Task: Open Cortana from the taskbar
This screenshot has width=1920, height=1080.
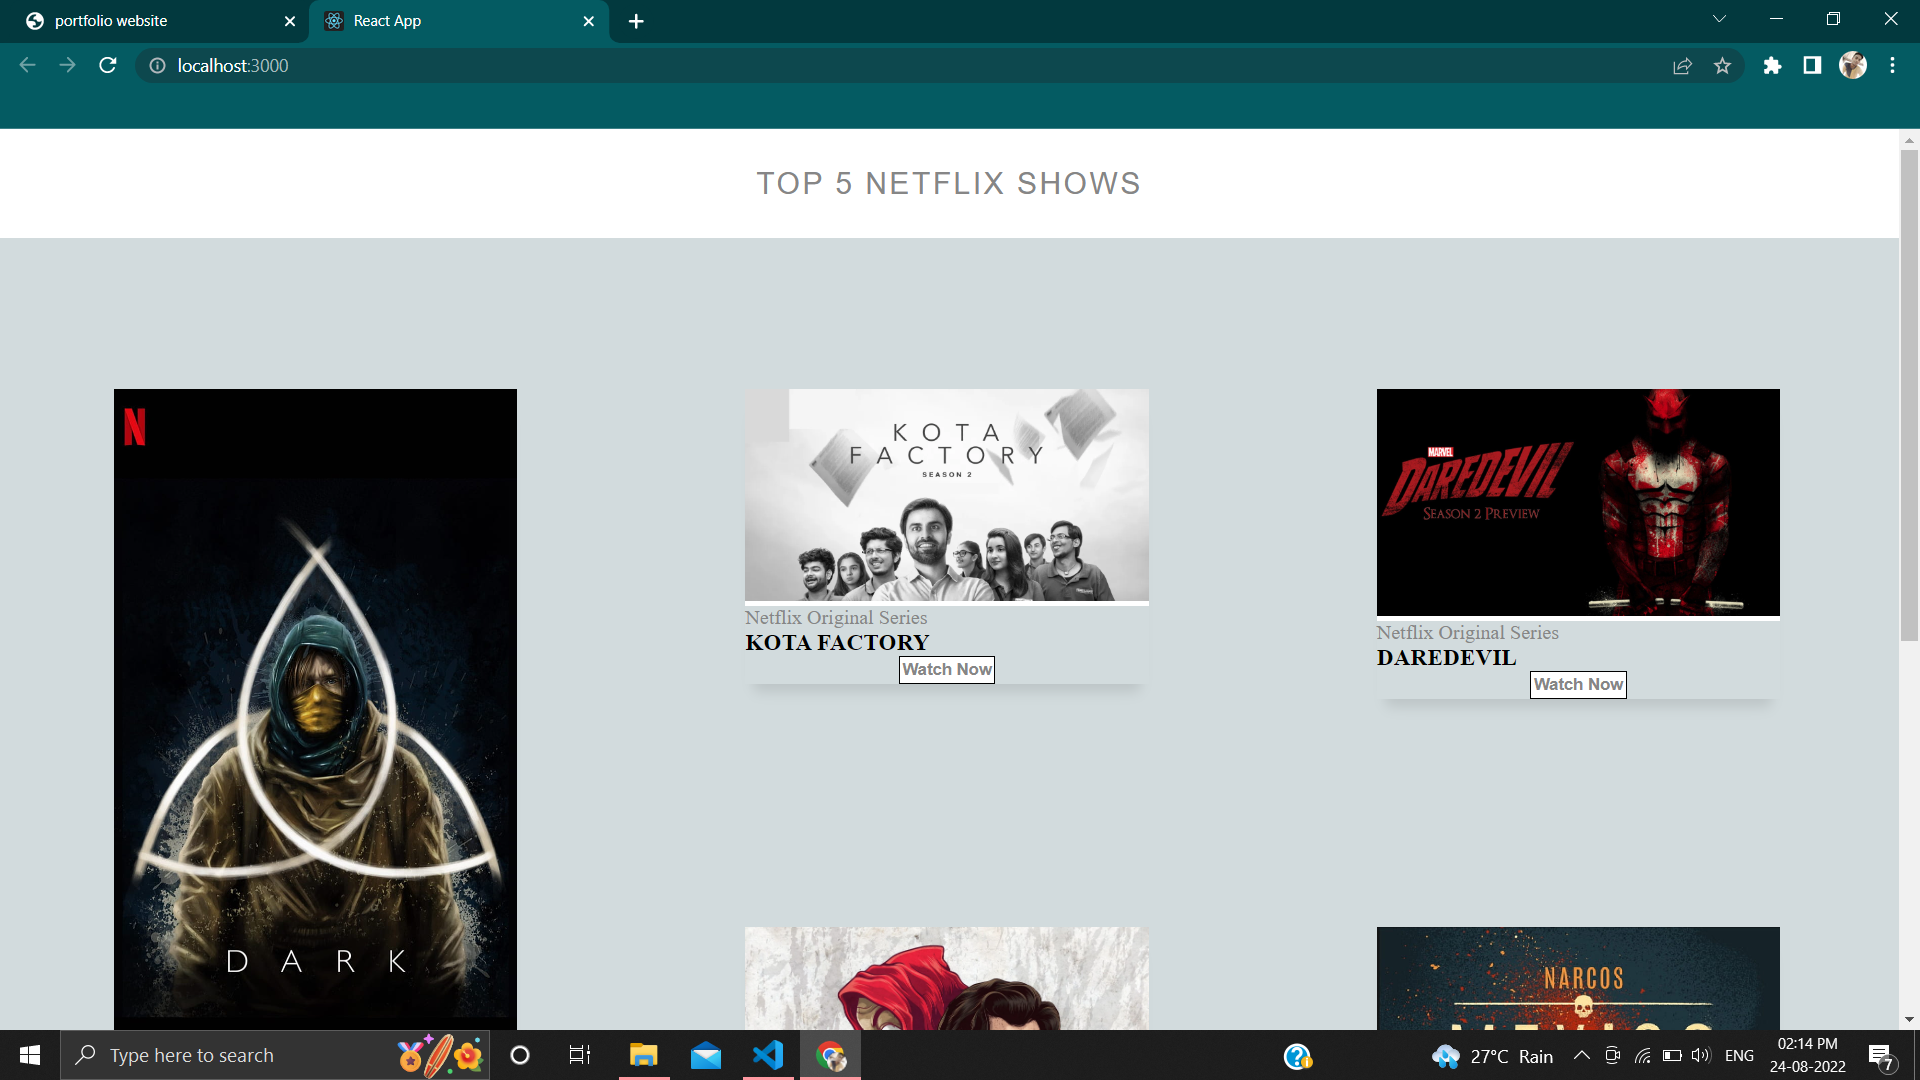Action: click(520, 1055)
